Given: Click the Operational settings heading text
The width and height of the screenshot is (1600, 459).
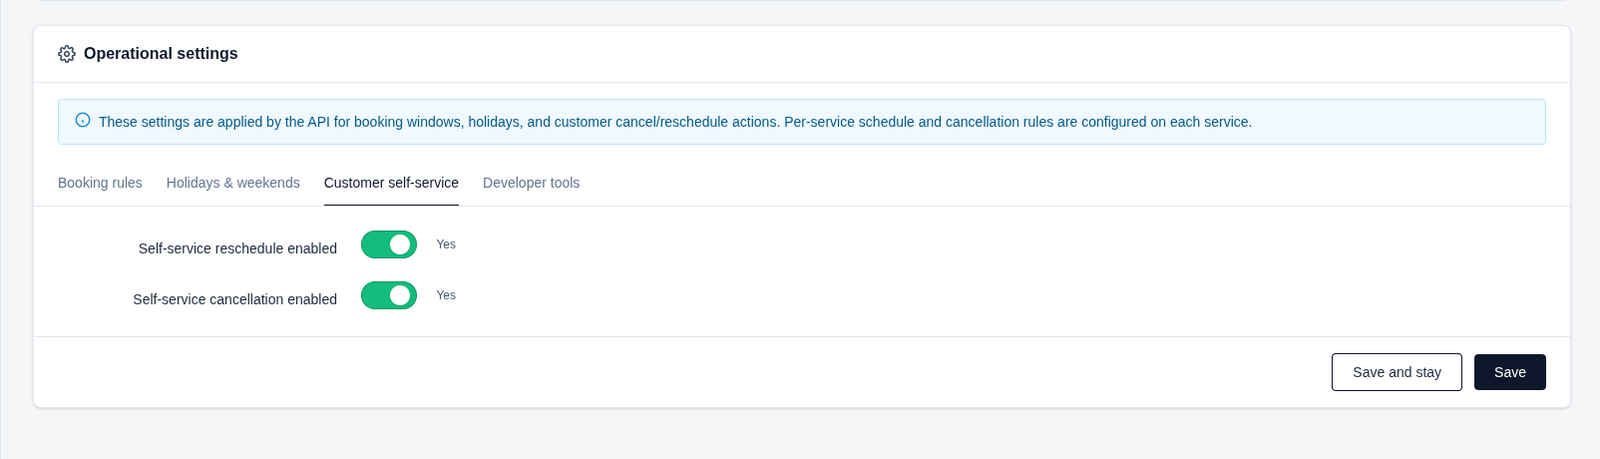Looking at the screenshot, I should click(161, 54).
